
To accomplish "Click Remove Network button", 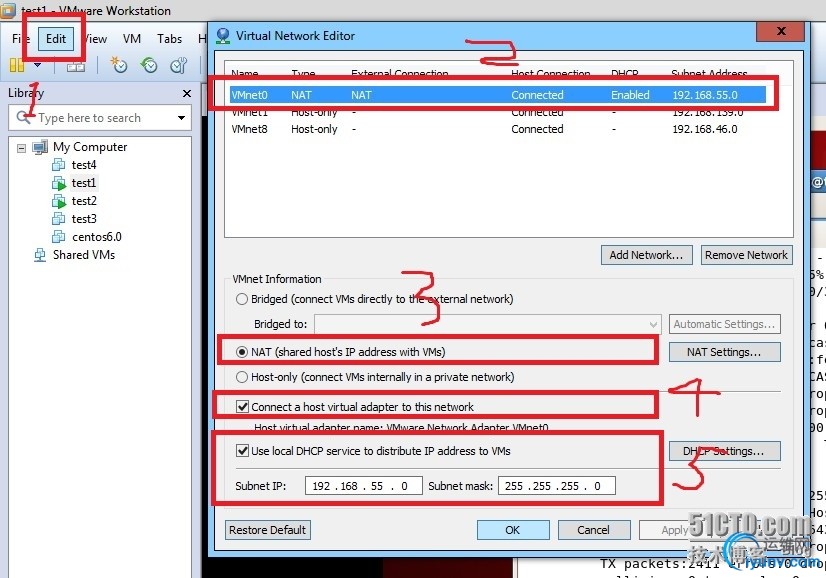I will tap(746, 255).
